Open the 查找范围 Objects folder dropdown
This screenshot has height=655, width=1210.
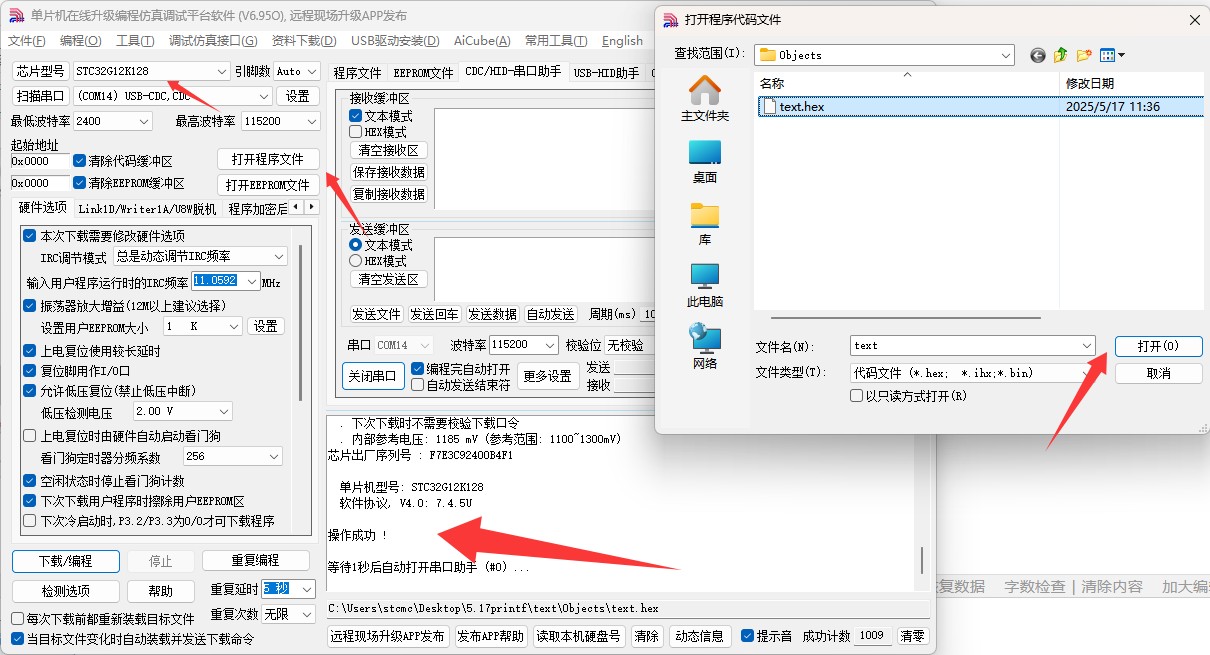coord(884,55)
